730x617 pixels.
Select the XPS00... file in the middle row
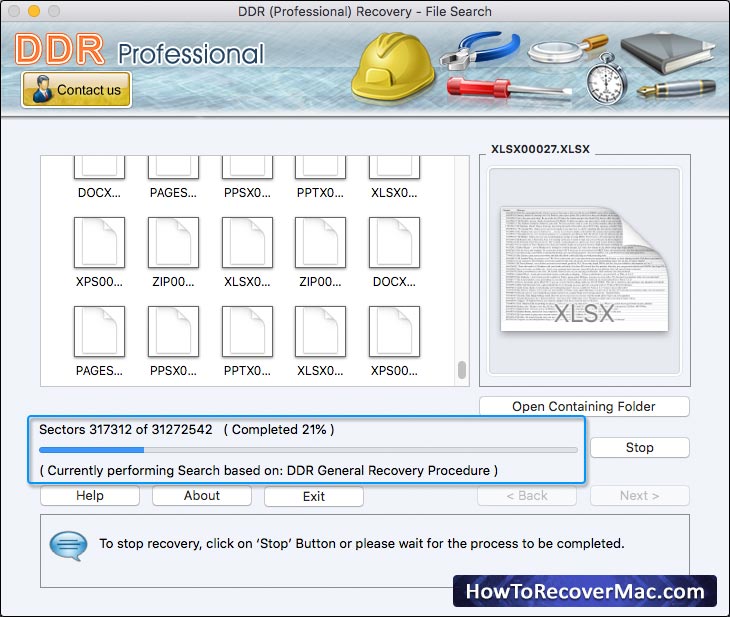(99, 252)
